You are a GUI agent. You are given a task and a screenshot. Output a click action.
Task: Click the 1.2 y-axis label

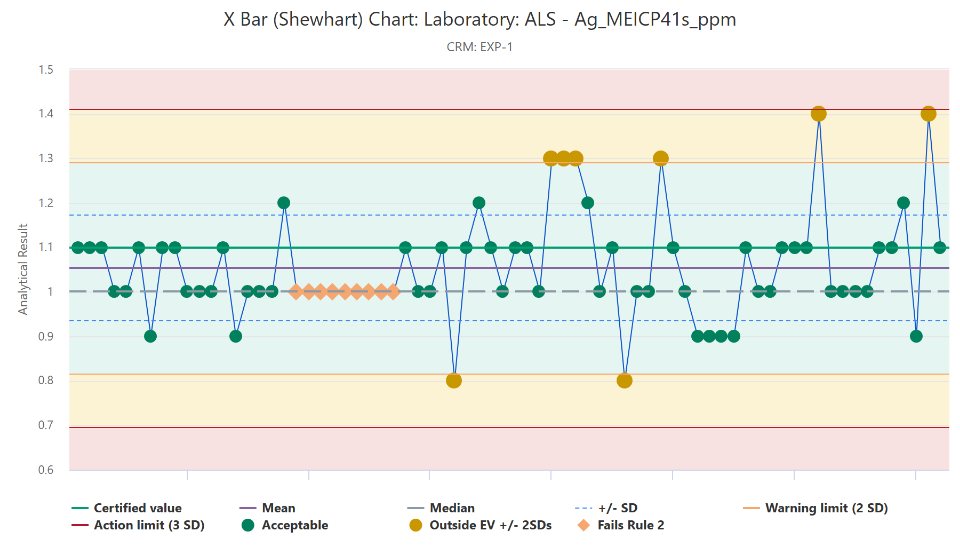point(46,203)
